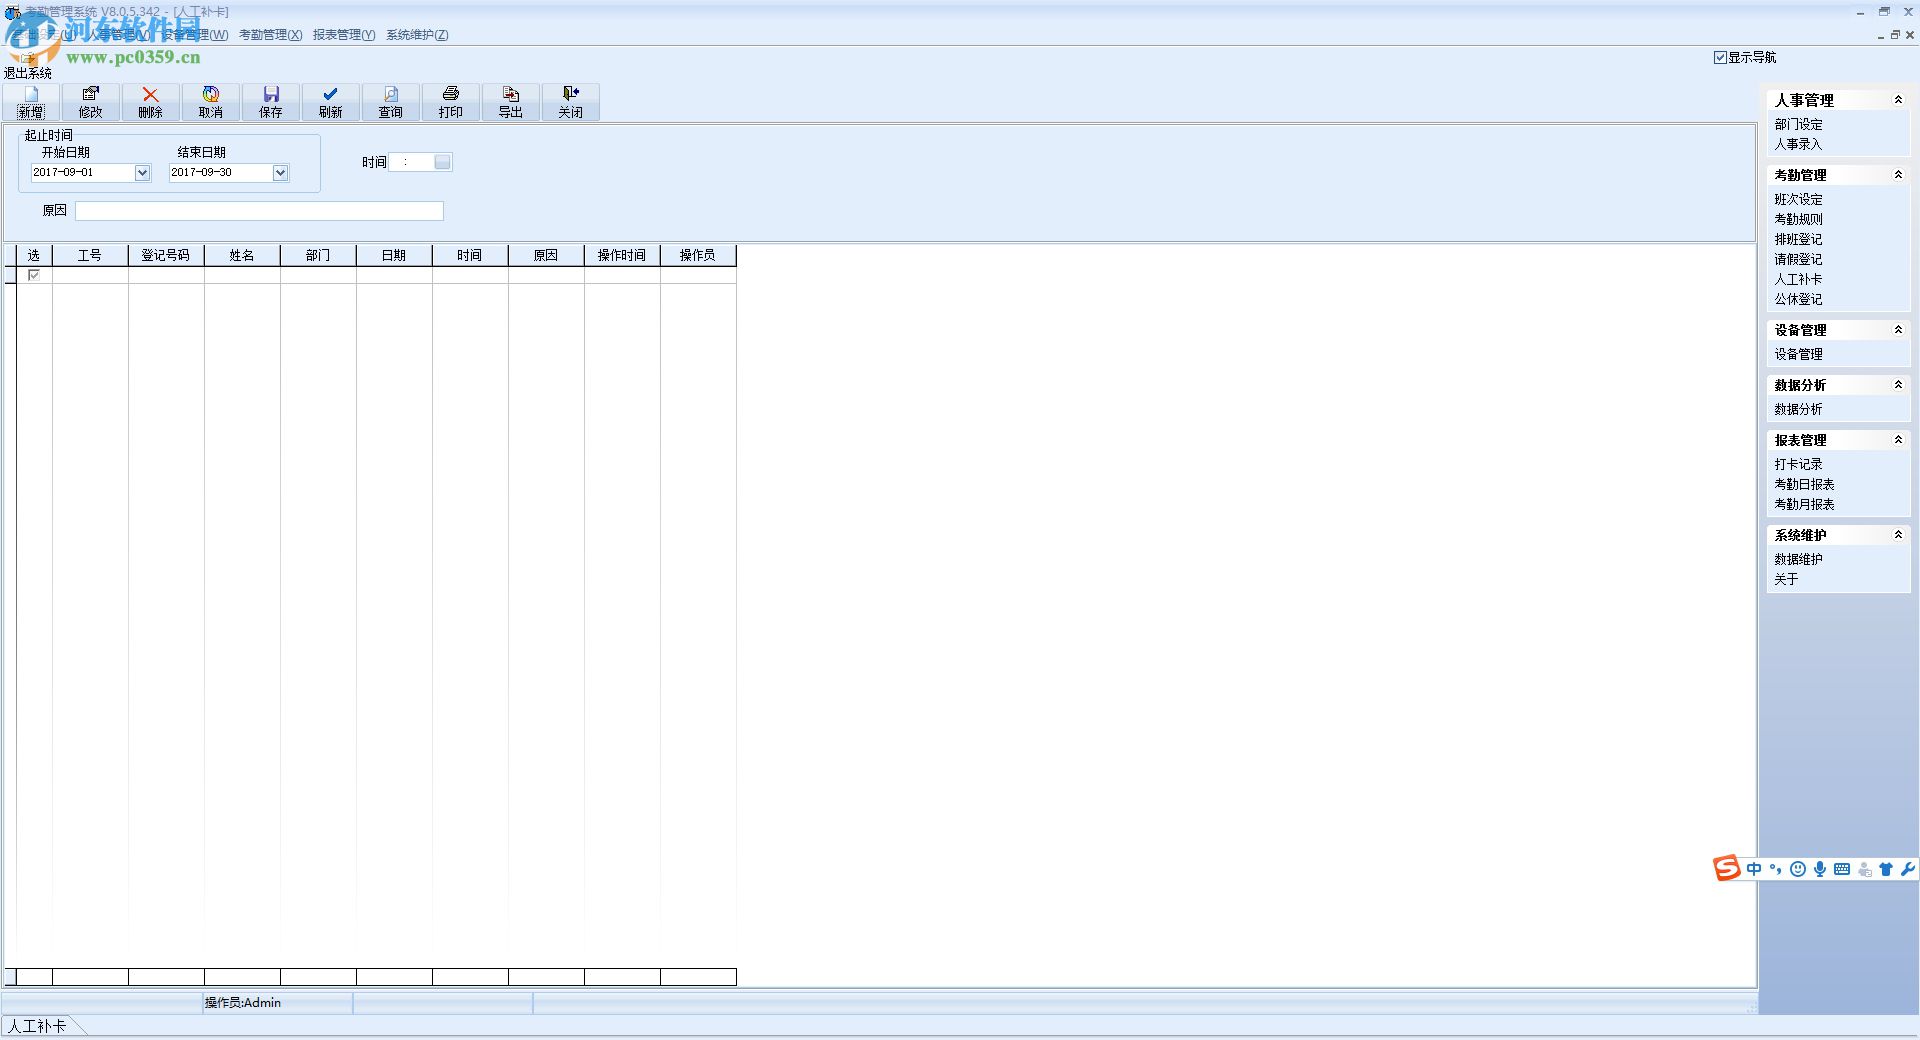Collapse the 设备管理 navigation group

tap(1898, 330)
